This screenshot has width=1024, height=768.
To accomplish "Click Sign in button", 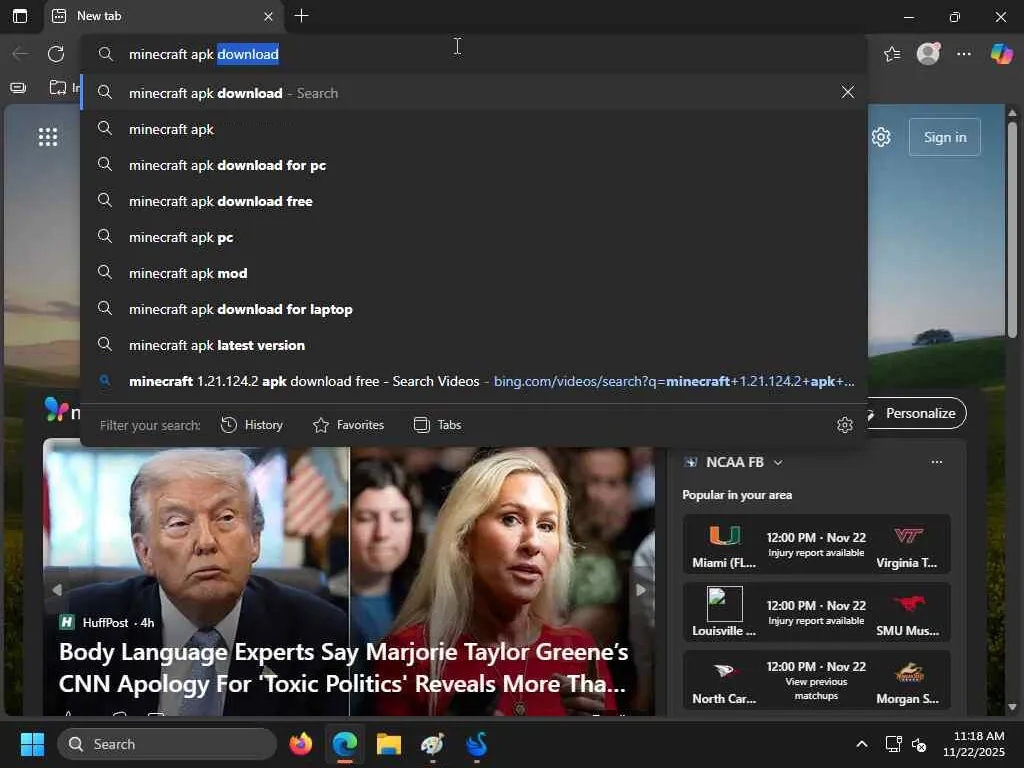I will 944,137.
